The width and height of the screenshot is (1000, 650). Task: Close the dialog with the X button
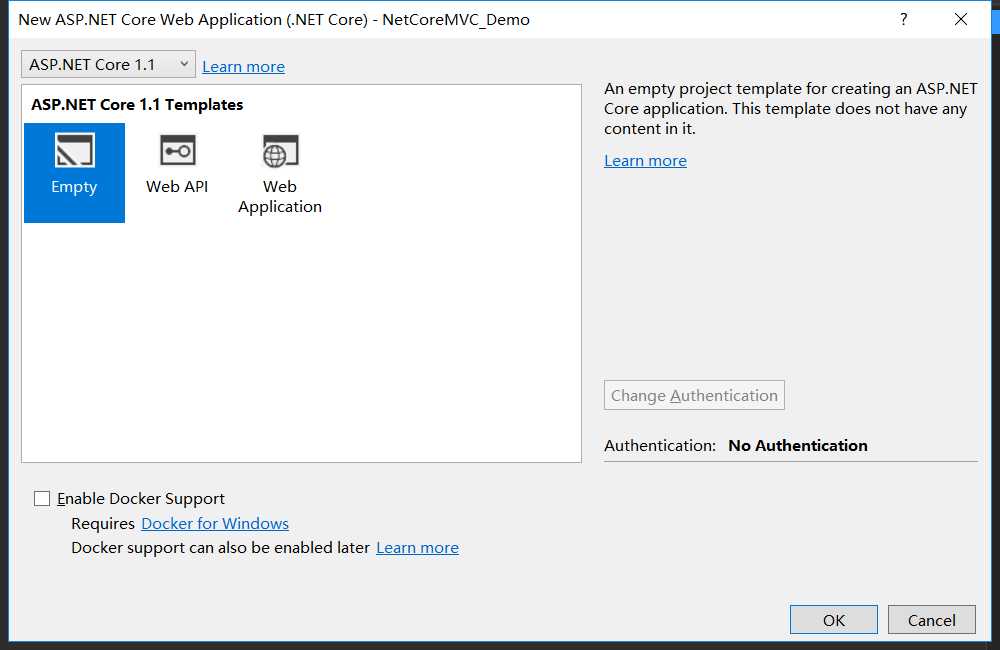pyautogui.click(x=961, y=19)
